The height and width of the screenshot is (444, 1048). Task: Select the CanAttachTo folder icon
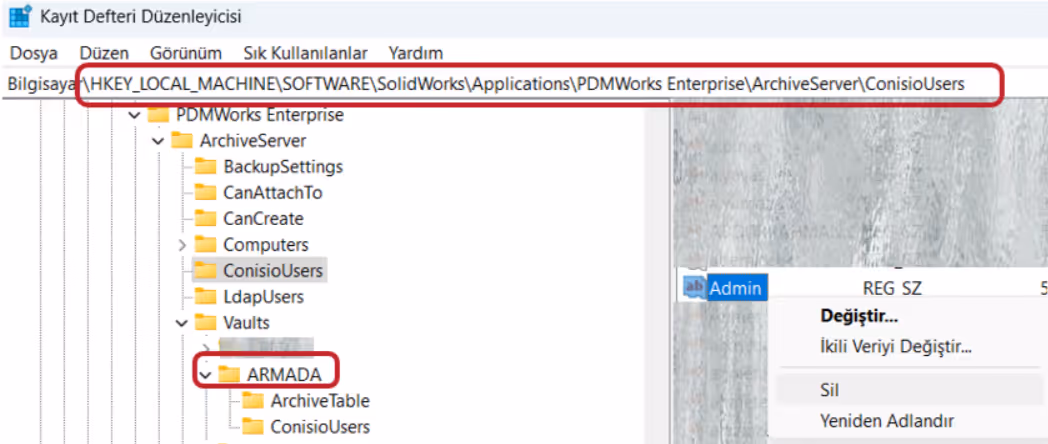[205, 193]
